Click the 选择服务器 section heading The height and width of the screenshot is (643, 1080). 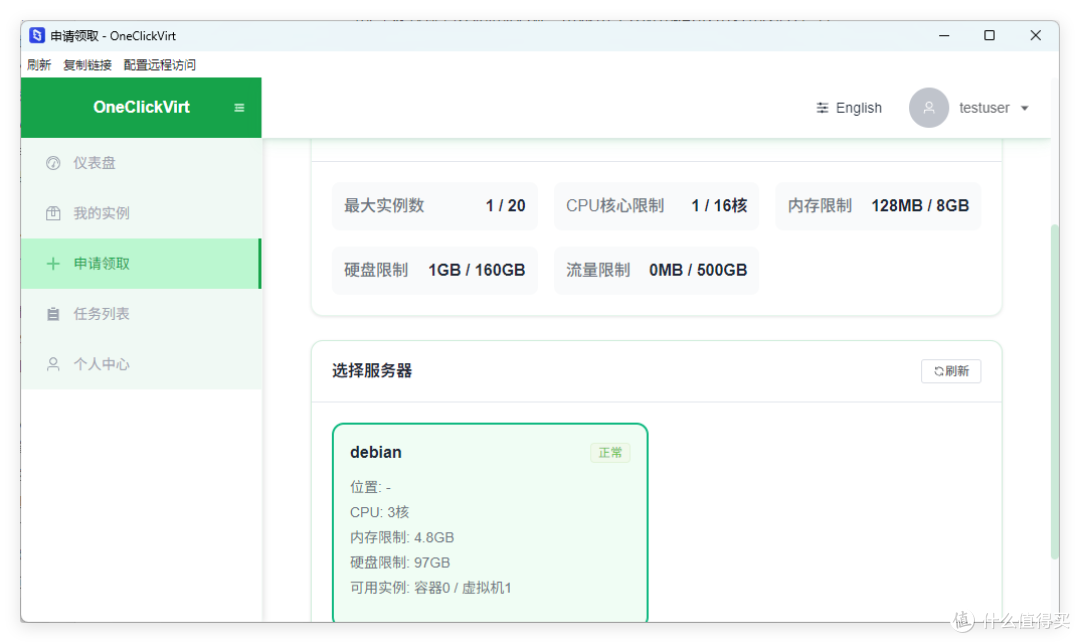372,370
